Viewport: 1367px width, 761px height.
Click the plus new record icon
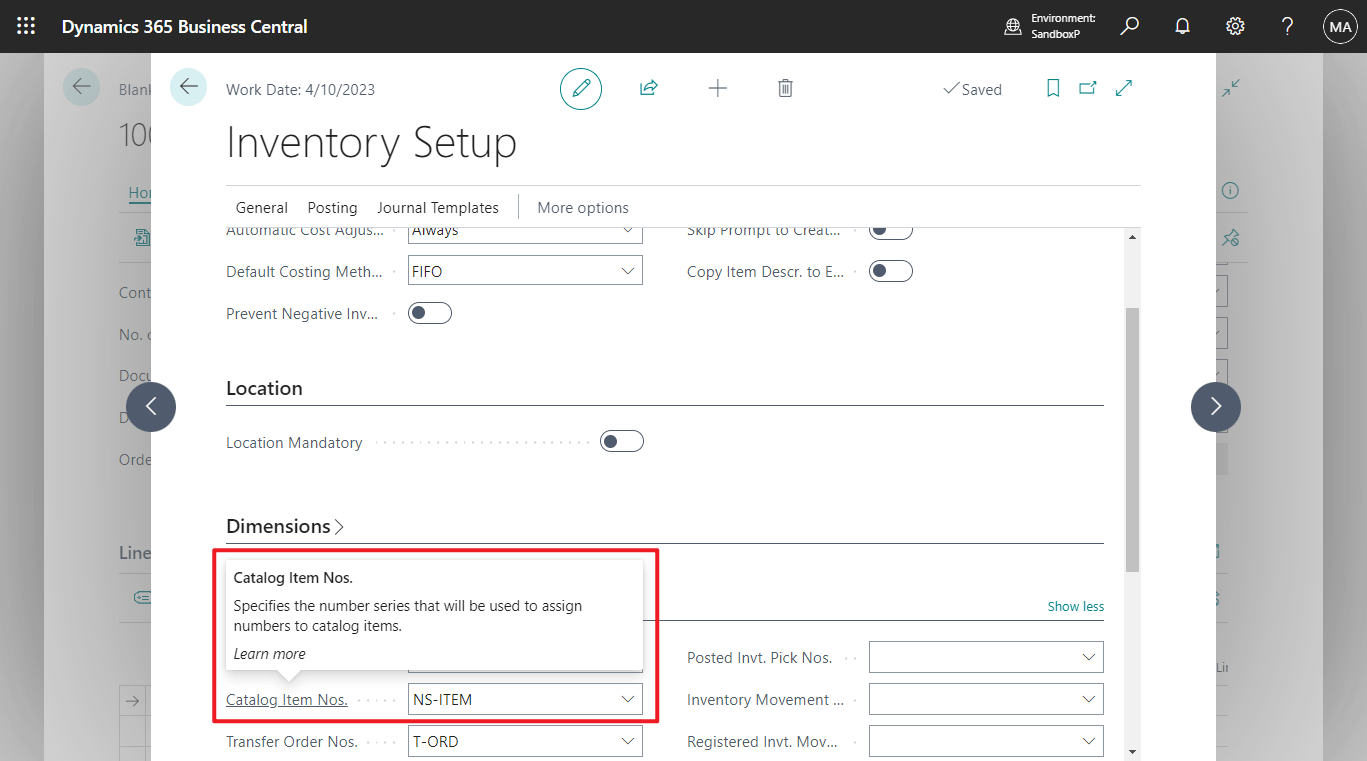point(717,88)
